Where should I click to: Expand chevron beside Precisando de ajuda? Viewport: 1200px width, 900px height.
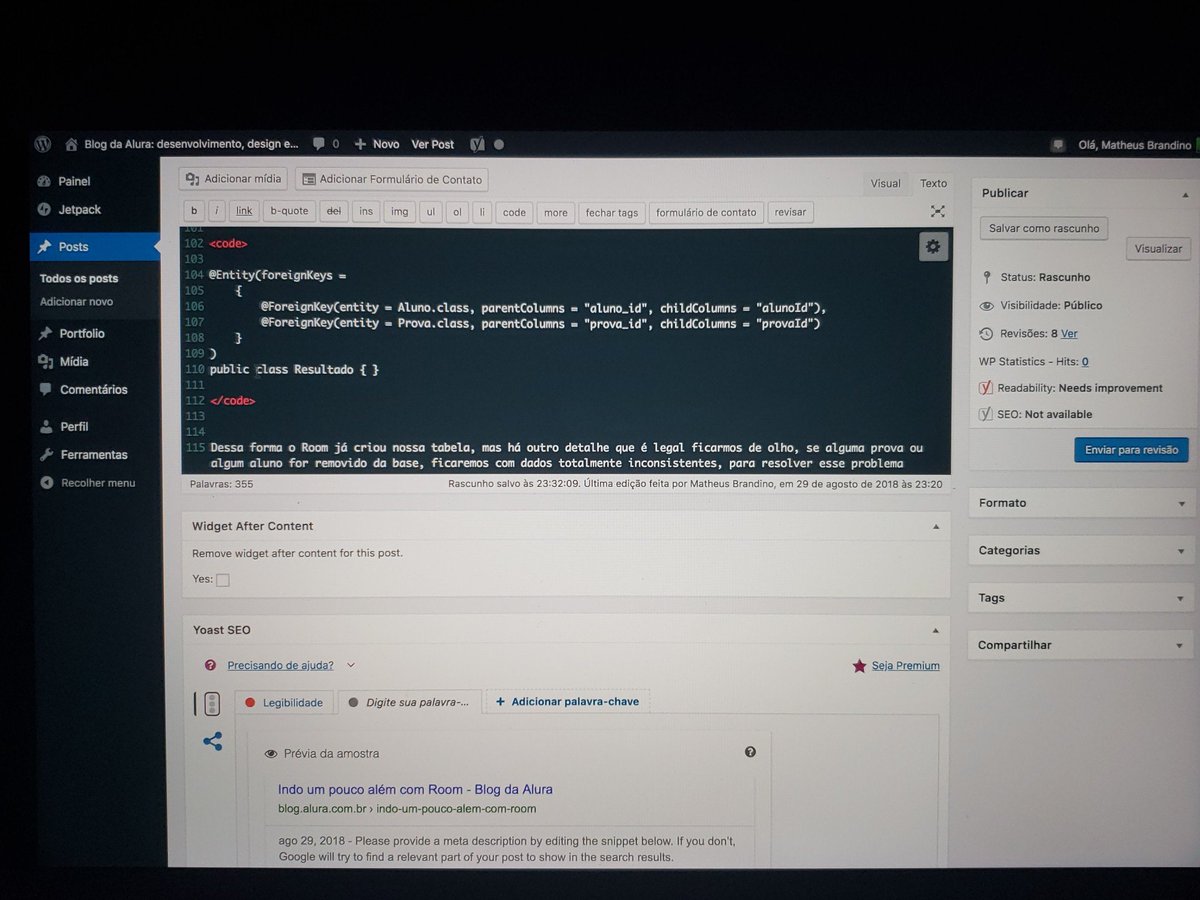(x=350, y=665)
